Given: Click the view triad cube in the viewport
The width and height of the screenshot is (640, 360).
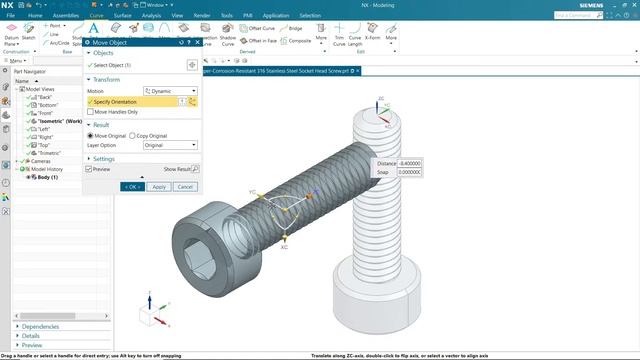Looking at the screenshot, I should click(x=148, y=315).
